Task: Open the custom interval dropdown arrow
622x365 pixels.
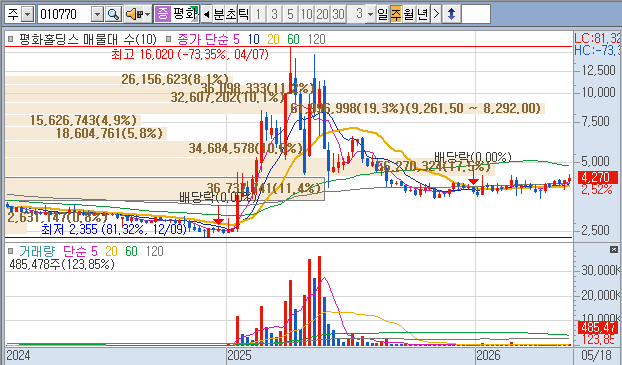Action: [x=371, y=15]
